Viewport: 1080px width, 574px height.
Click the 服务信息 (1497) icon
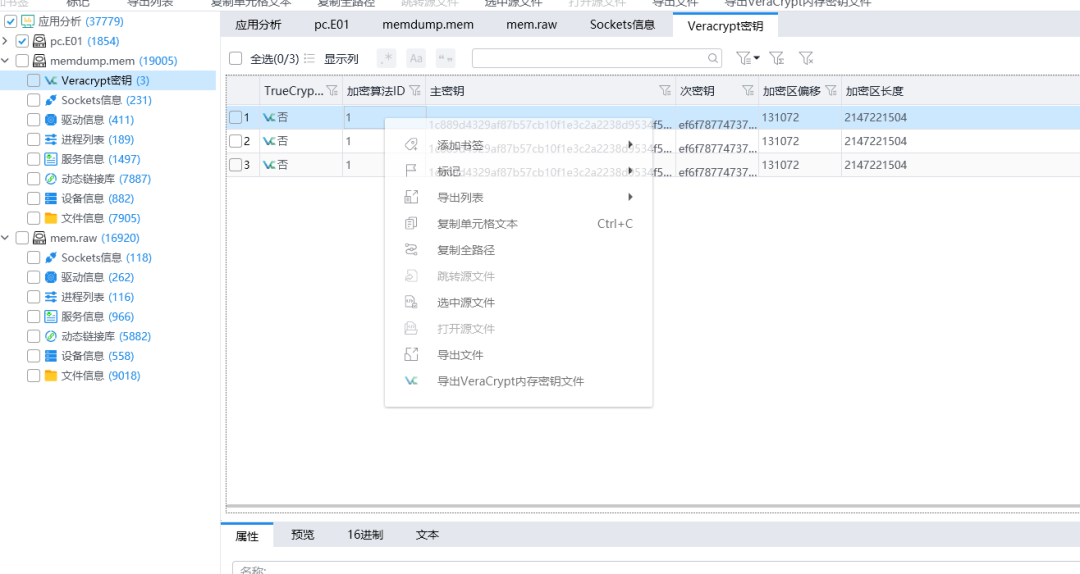click(50, 159)
